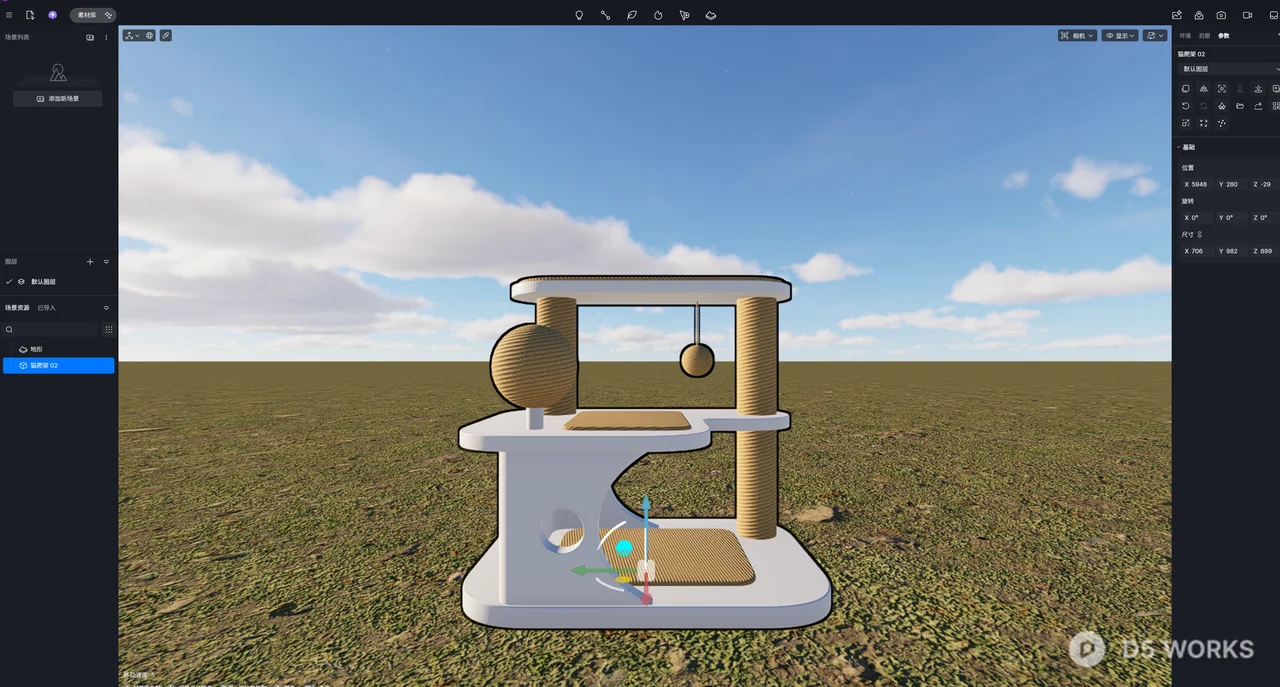
Task: Collapse the 场景资源 panel arrow
Action: click(x=107, y=308)
